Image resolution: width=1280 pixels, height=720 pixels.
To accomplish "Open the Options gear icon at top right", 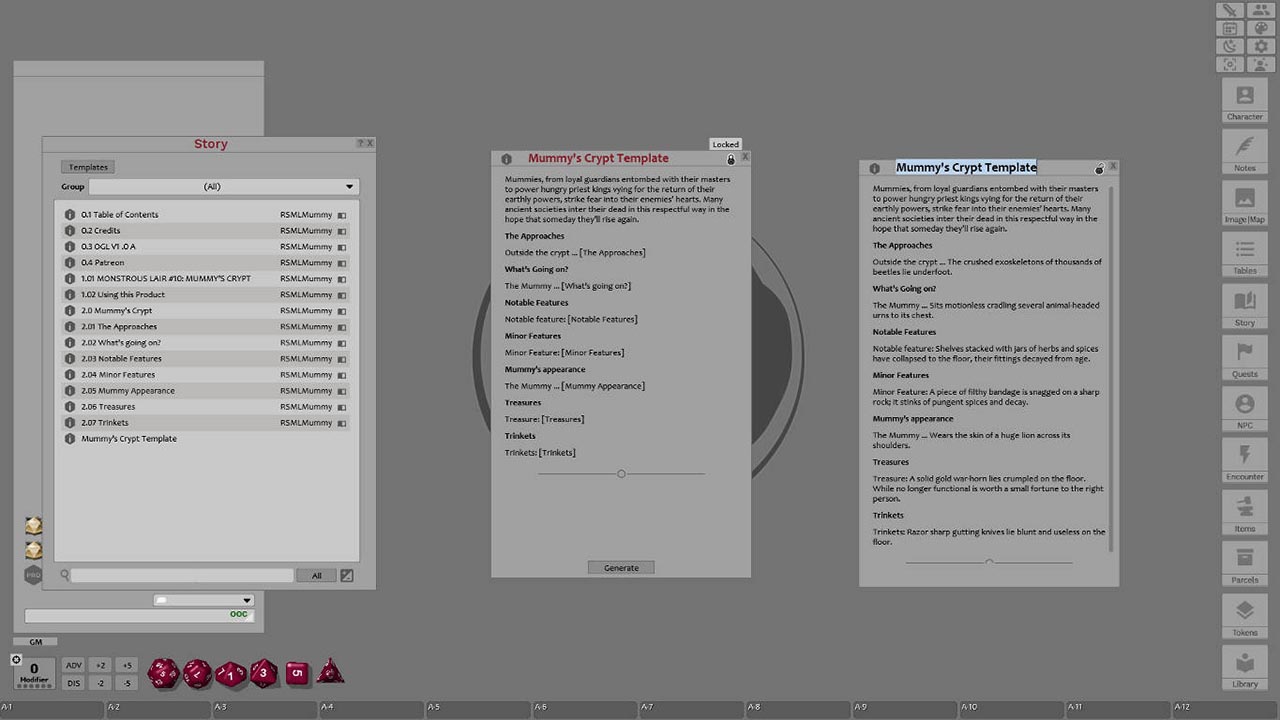I will (1261, 46).
